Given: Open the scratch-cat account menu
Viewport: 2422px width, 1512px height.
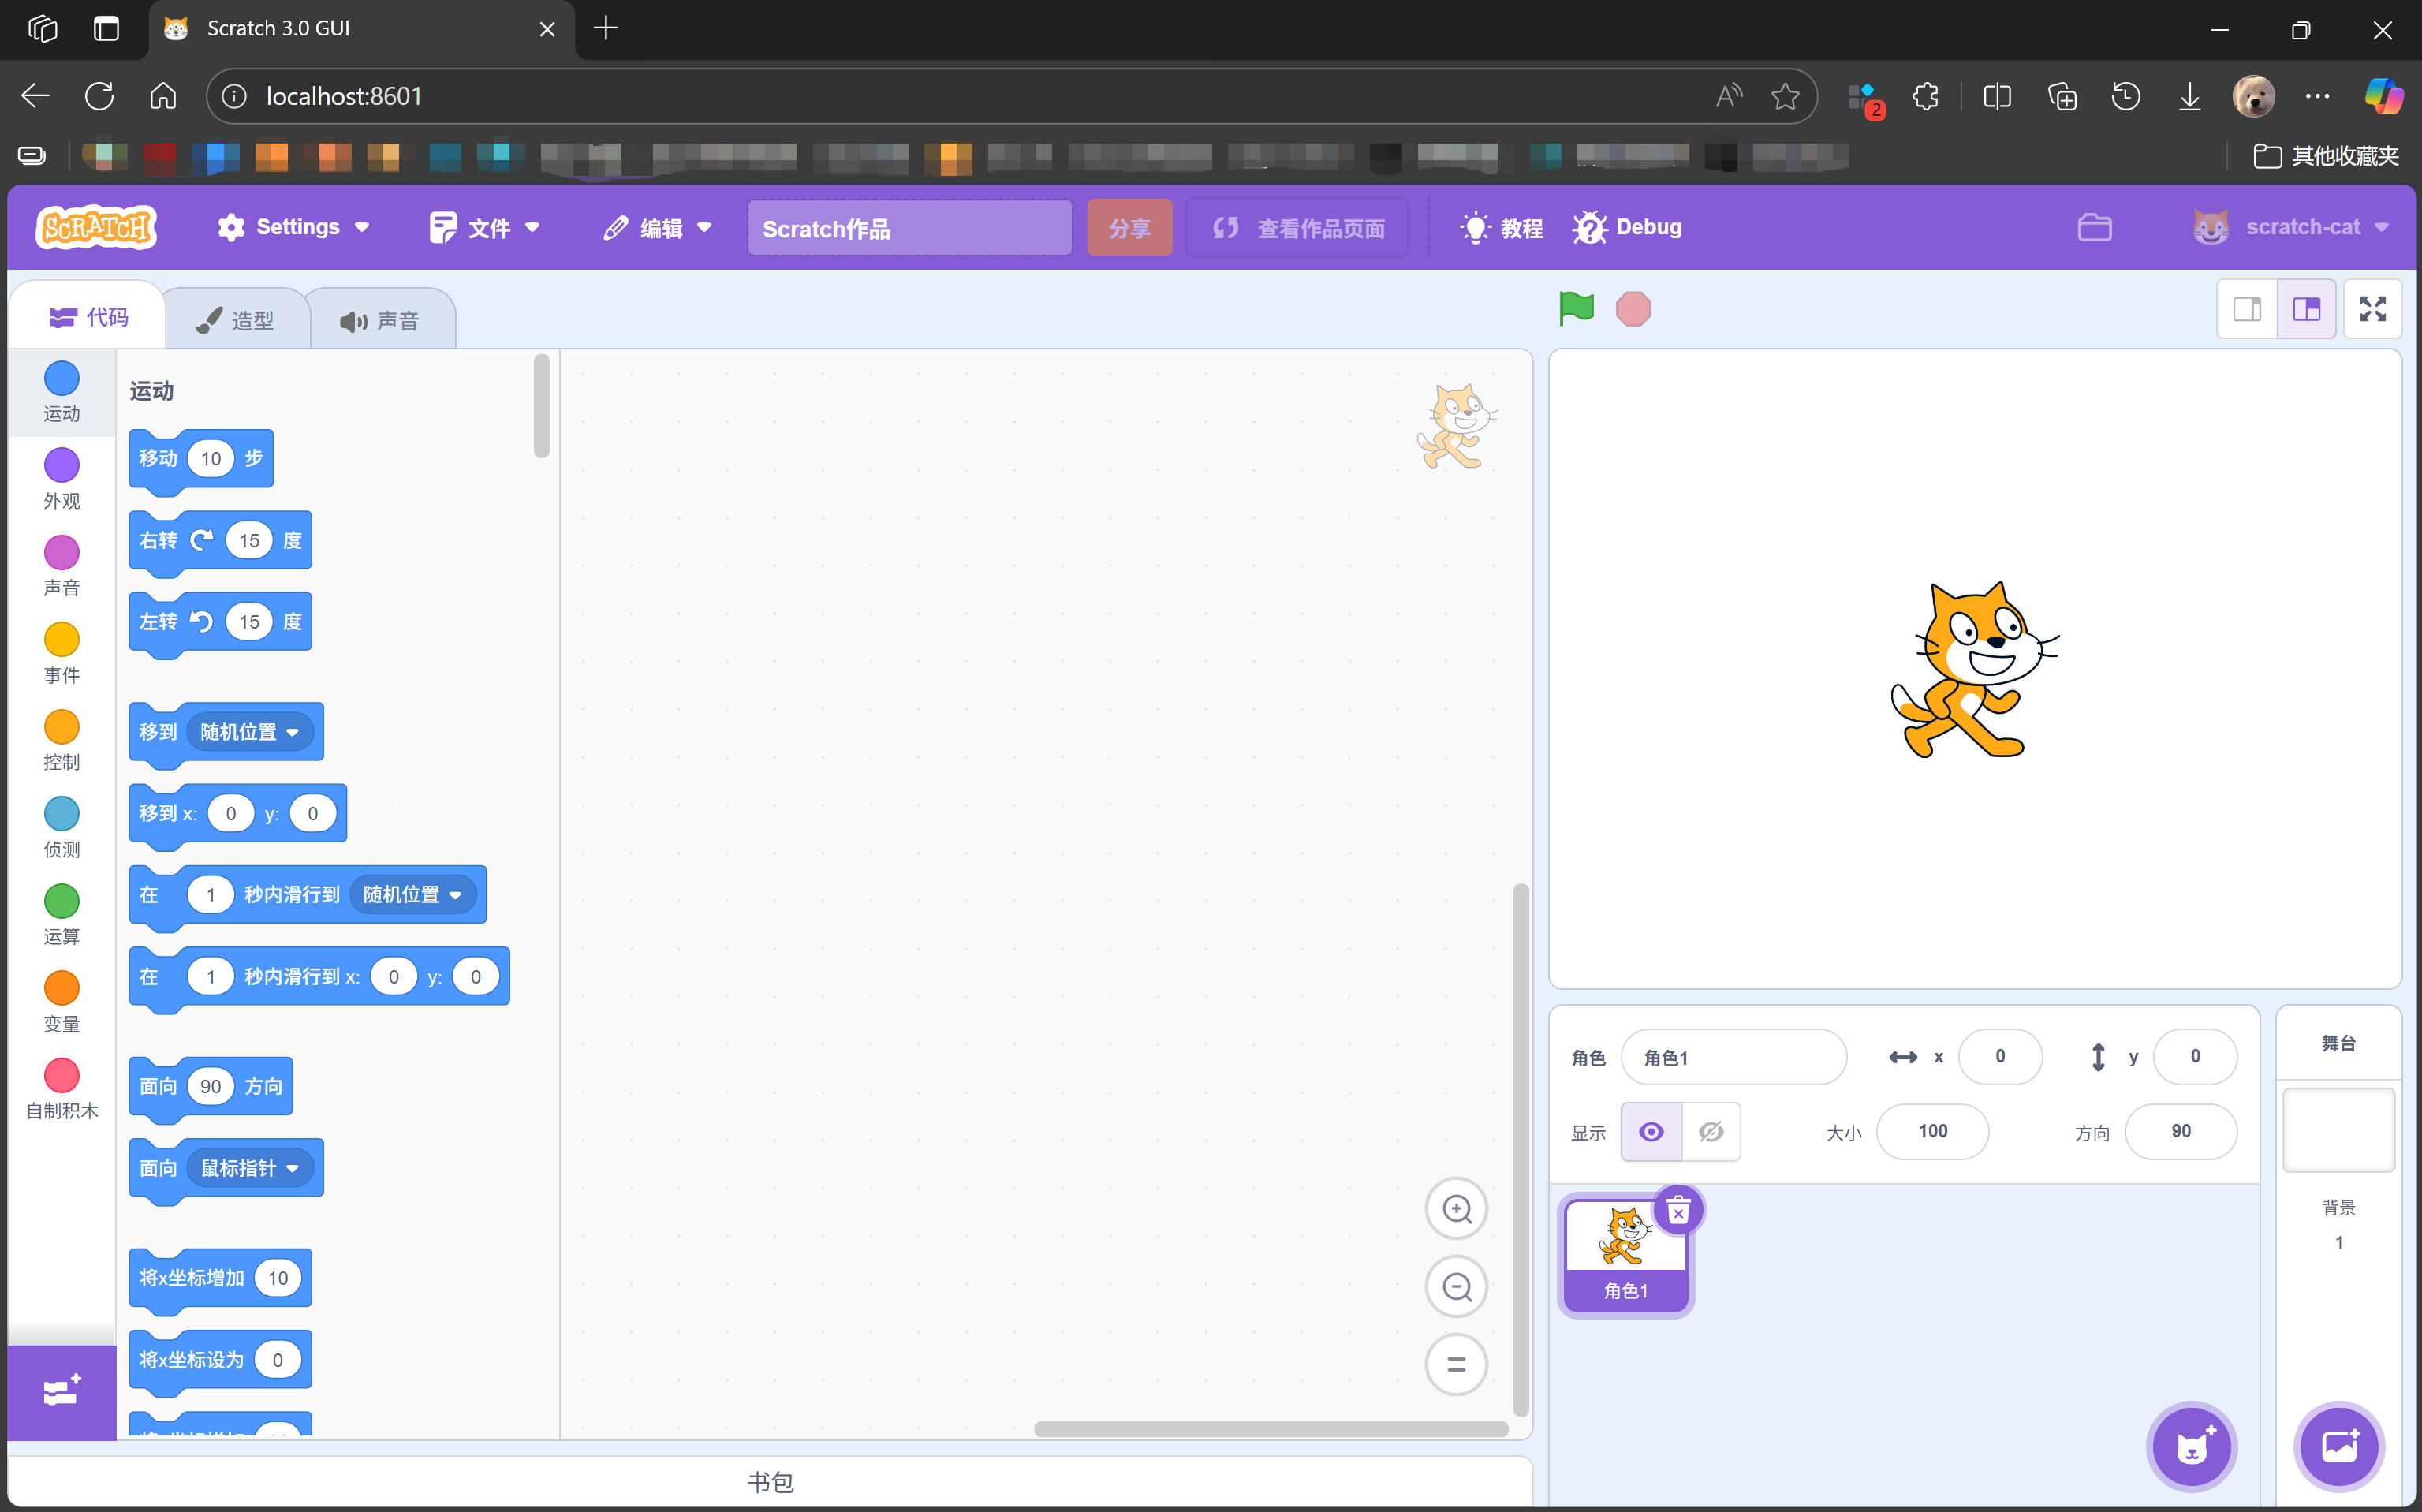Looking at the screenshot, I should click(x=2291, y=227).
